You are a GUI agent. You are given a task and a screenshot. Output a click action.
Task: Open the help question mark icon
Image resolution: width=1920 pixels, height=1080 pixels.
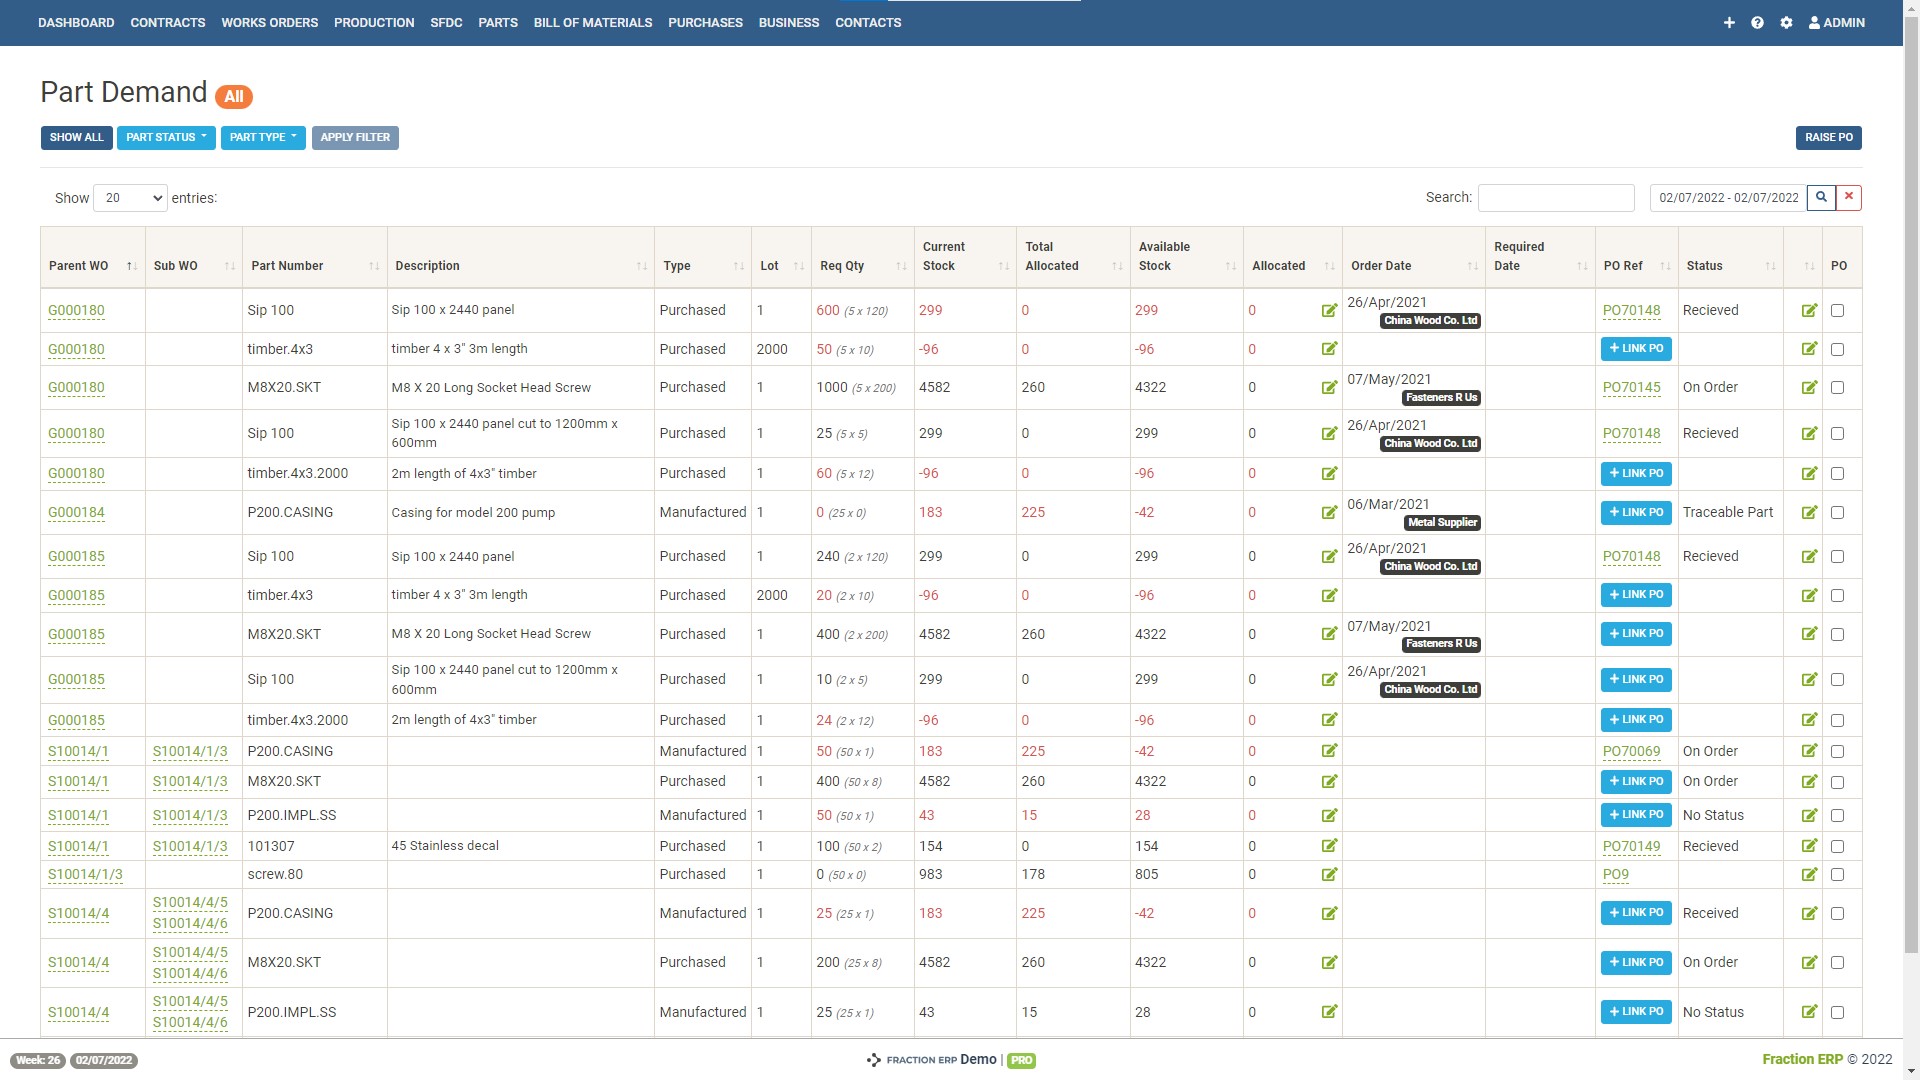tap(1758, 22)
